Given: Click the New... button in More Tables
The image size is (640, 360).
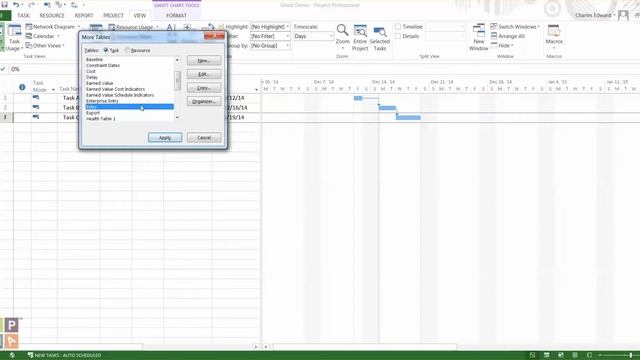Looking at the screenshot, I should [x=204, y=60].
